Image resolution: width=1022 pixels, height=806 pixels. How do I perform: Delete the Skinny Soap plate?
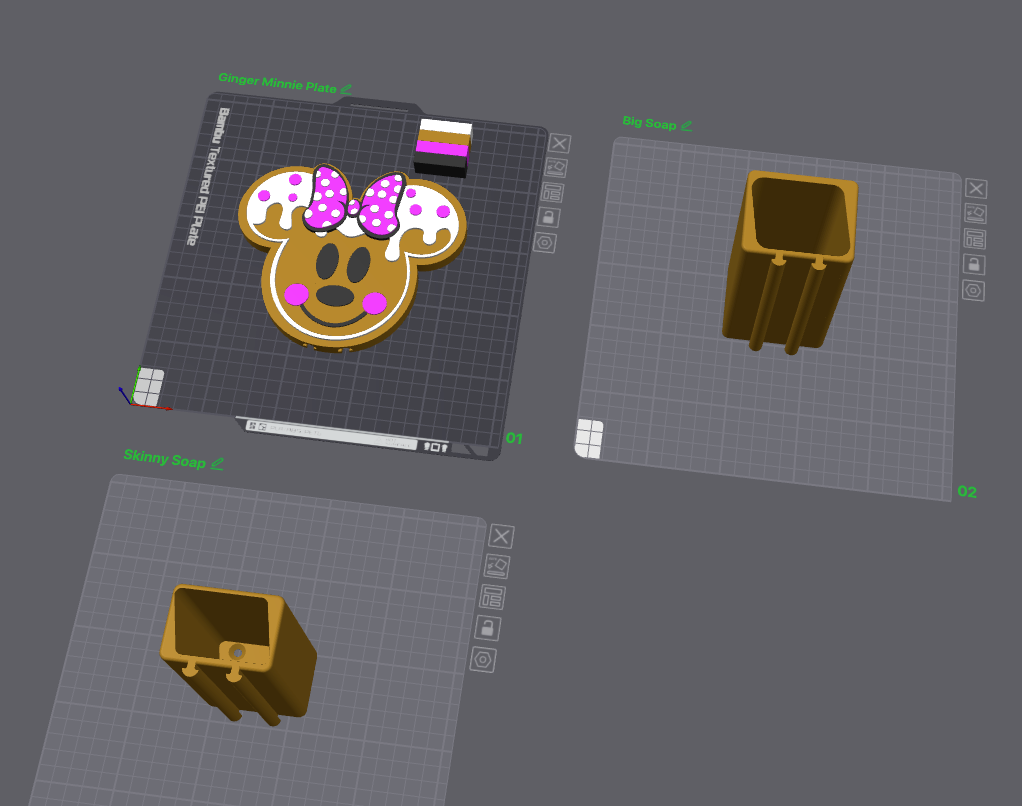(501, 536)
